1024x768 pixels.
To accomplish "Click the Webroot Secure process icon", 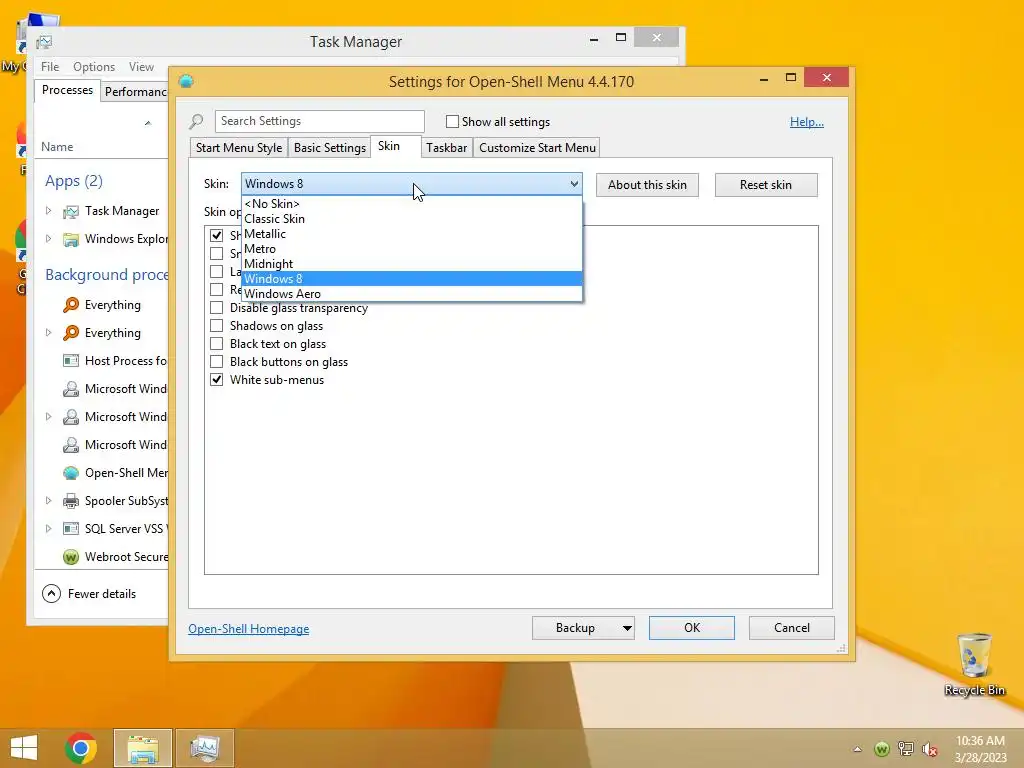I will click(x=71, y=557).
